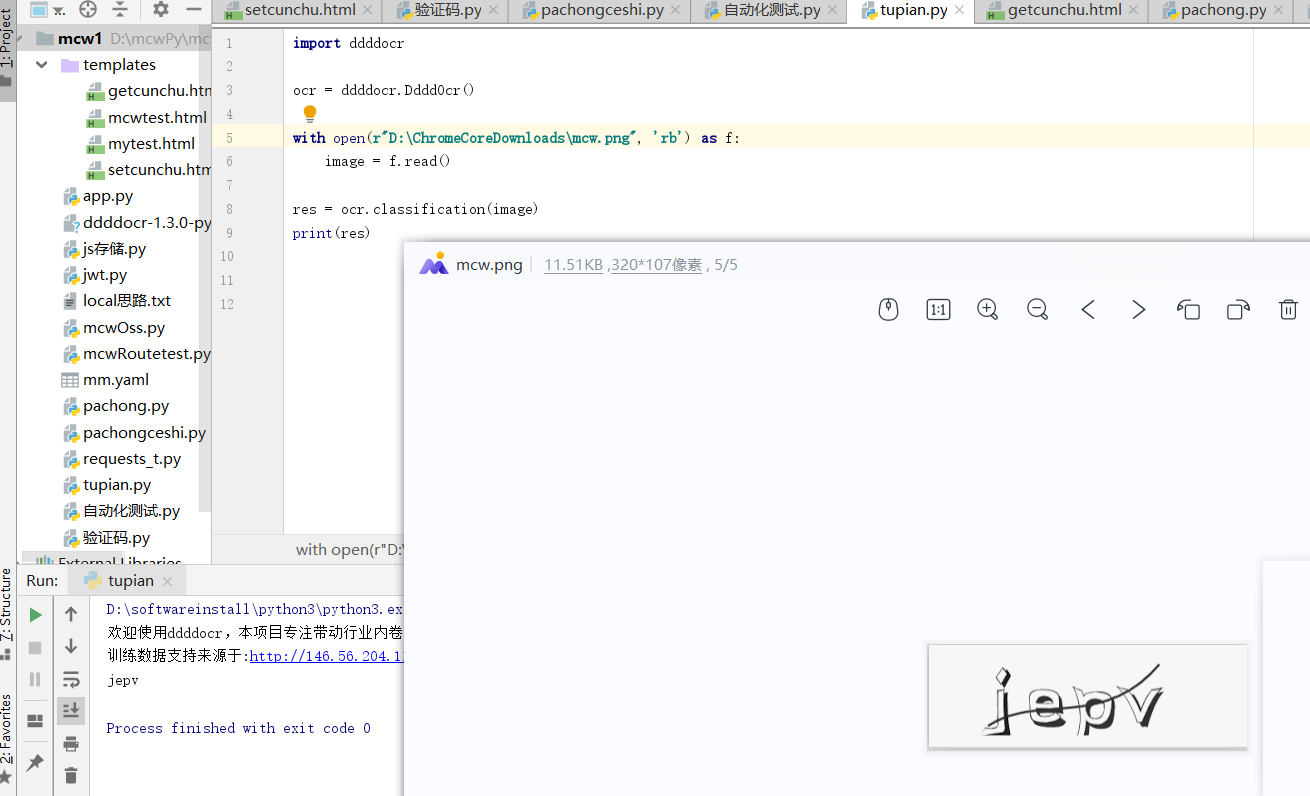Select templates folder in project tree
Image resolution: width=1310 pixels, height=796 pixels.
(119, 65)
